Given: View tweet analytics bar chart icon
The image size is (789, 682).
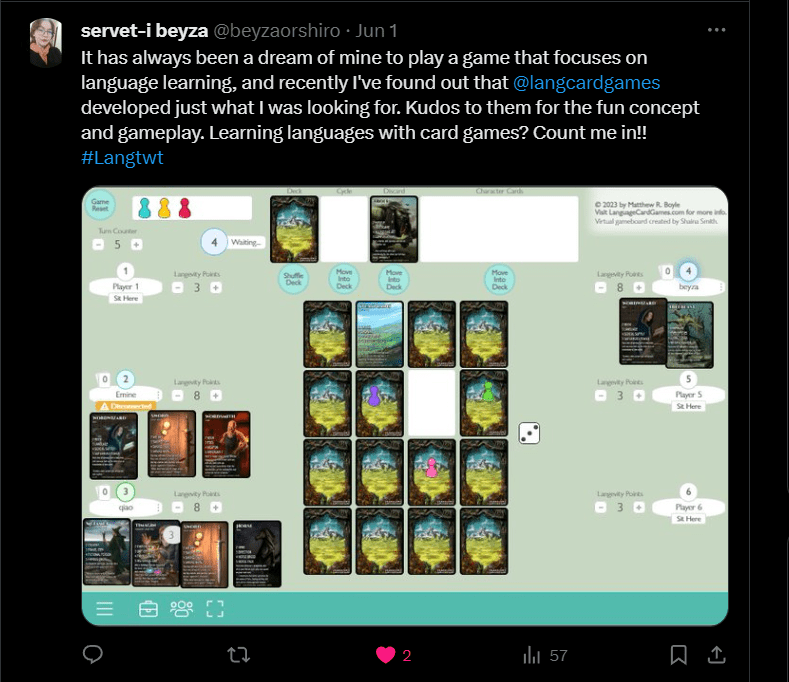Looking at the screenshot, I should pos(531,655).
